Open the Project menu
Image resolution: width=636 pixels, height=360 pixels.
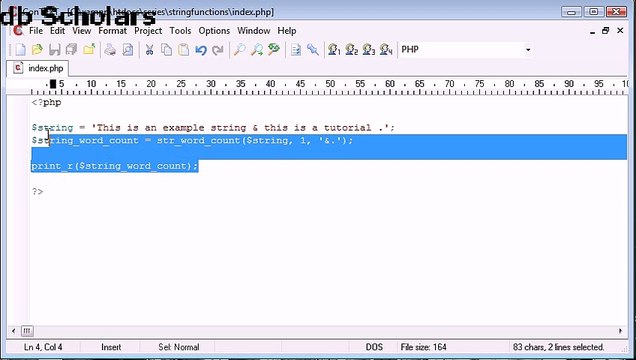[x=148, y=31]
